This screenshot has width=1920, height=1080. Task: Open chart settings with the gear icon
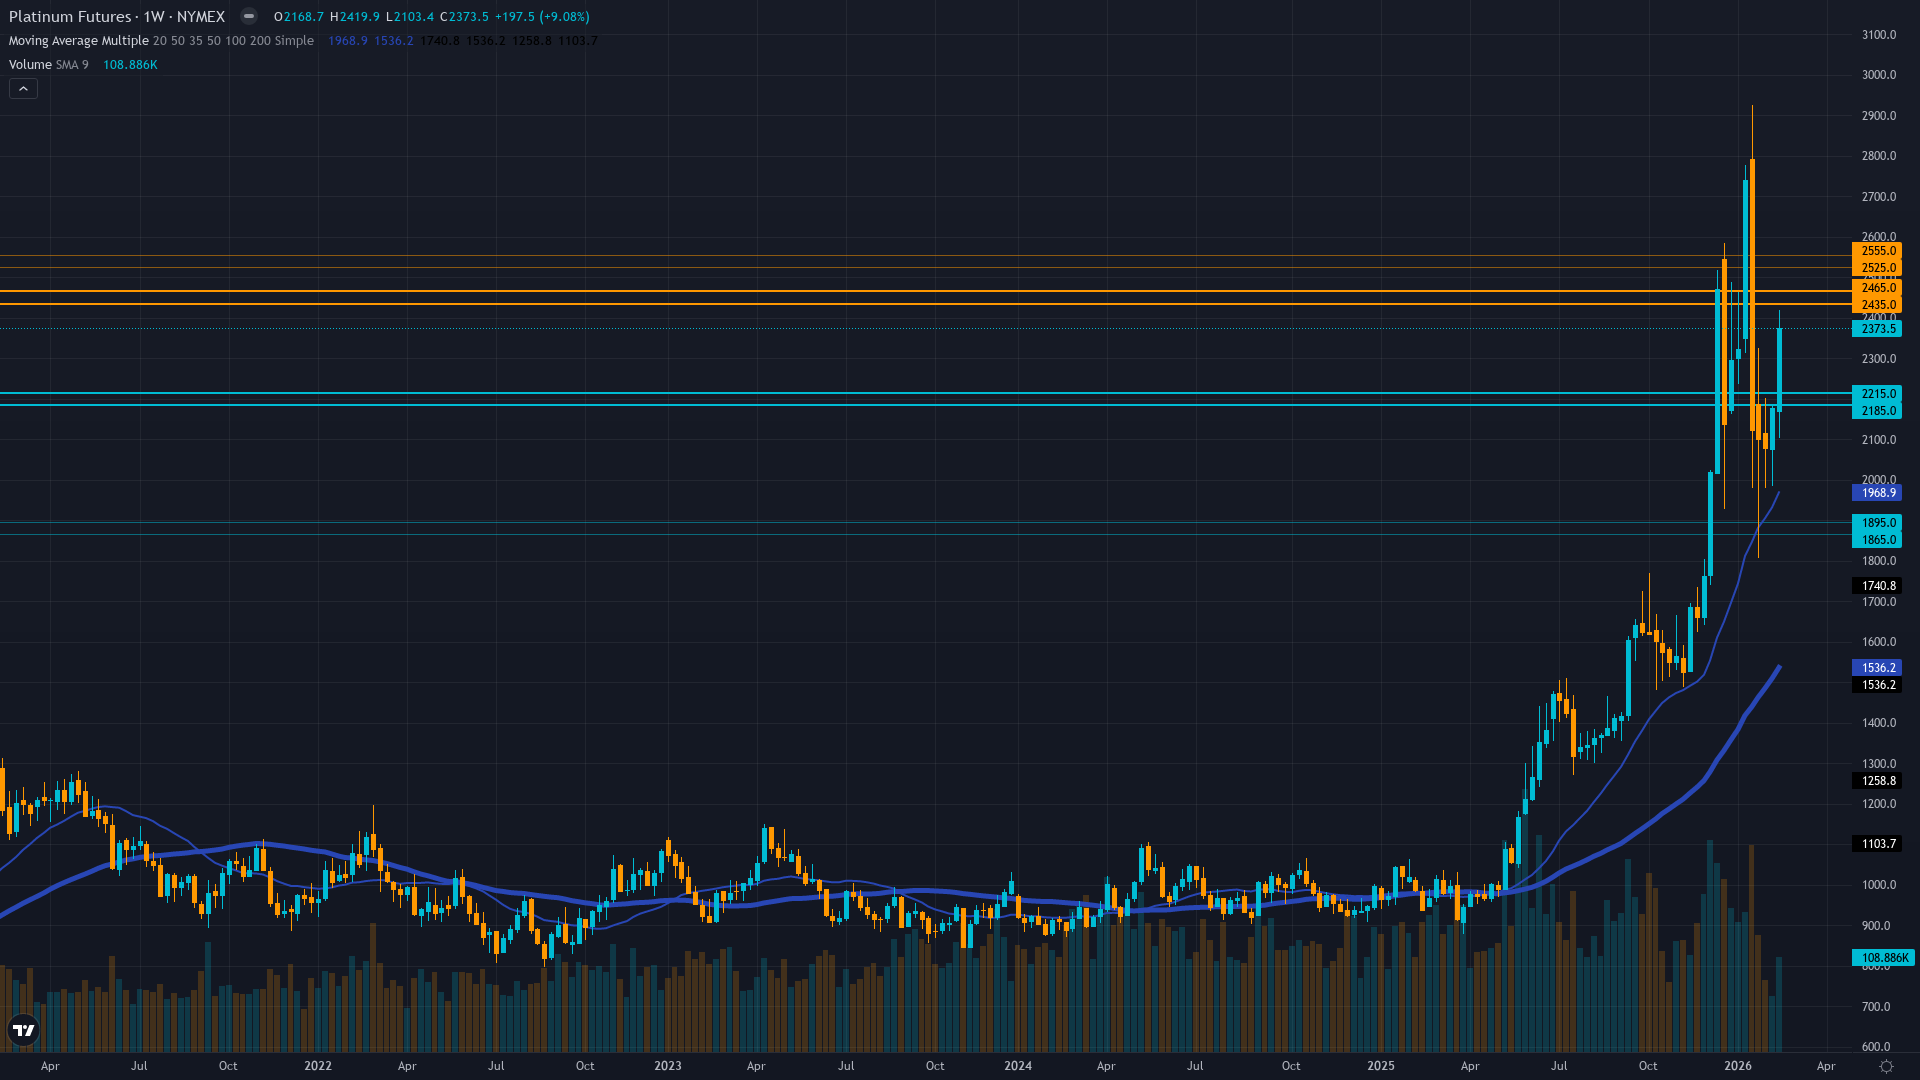point(1886,1066)
